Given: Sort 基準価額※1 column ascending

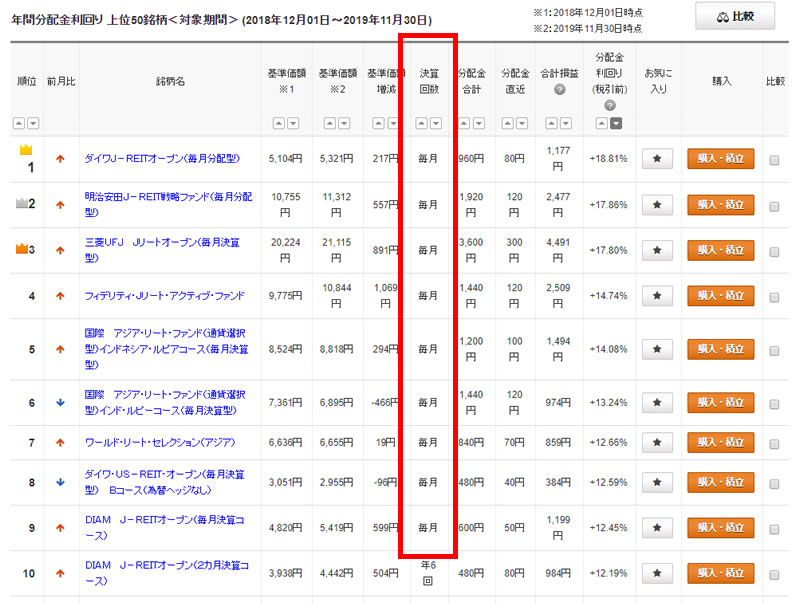Looking at the screenshot, I should tap(277, 123).
